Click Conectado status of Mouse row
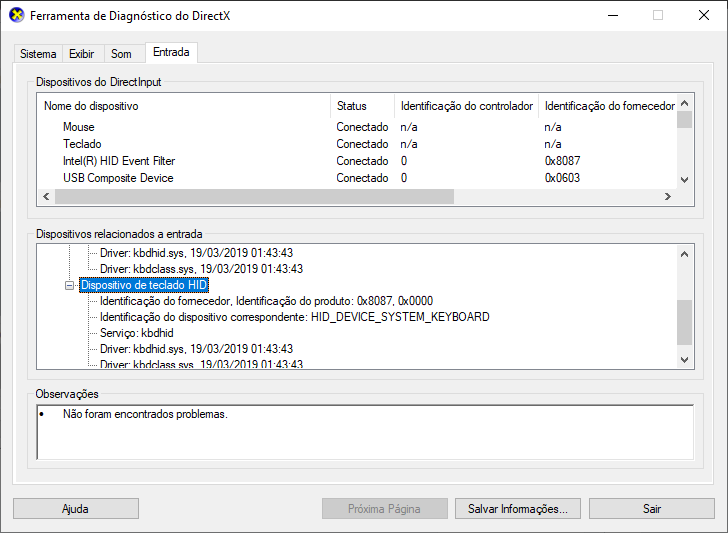The image size is (728, 533). [x=362, y=127]
